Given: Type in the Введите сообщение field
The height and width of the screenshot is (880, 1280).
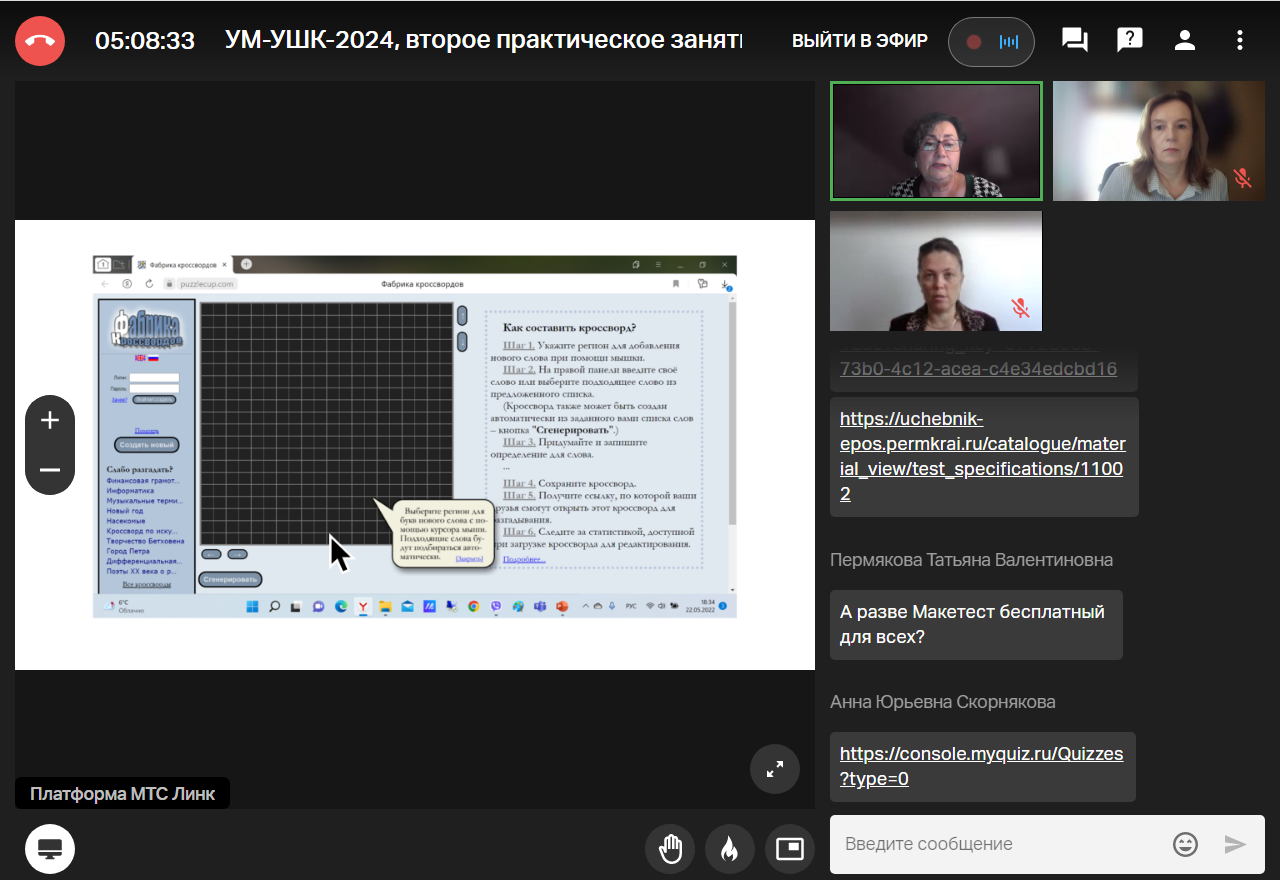Looking at the screenshot, I should point(1000,844).
